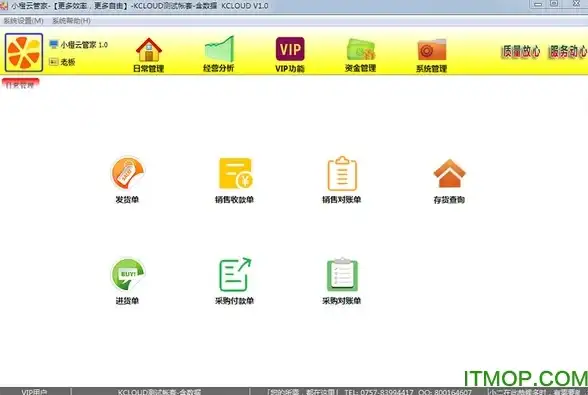Image resolution: width=588 pixels, height=395 pixels.
Task: Open the 系统帮助(H) menu
Action: [71, 21]
